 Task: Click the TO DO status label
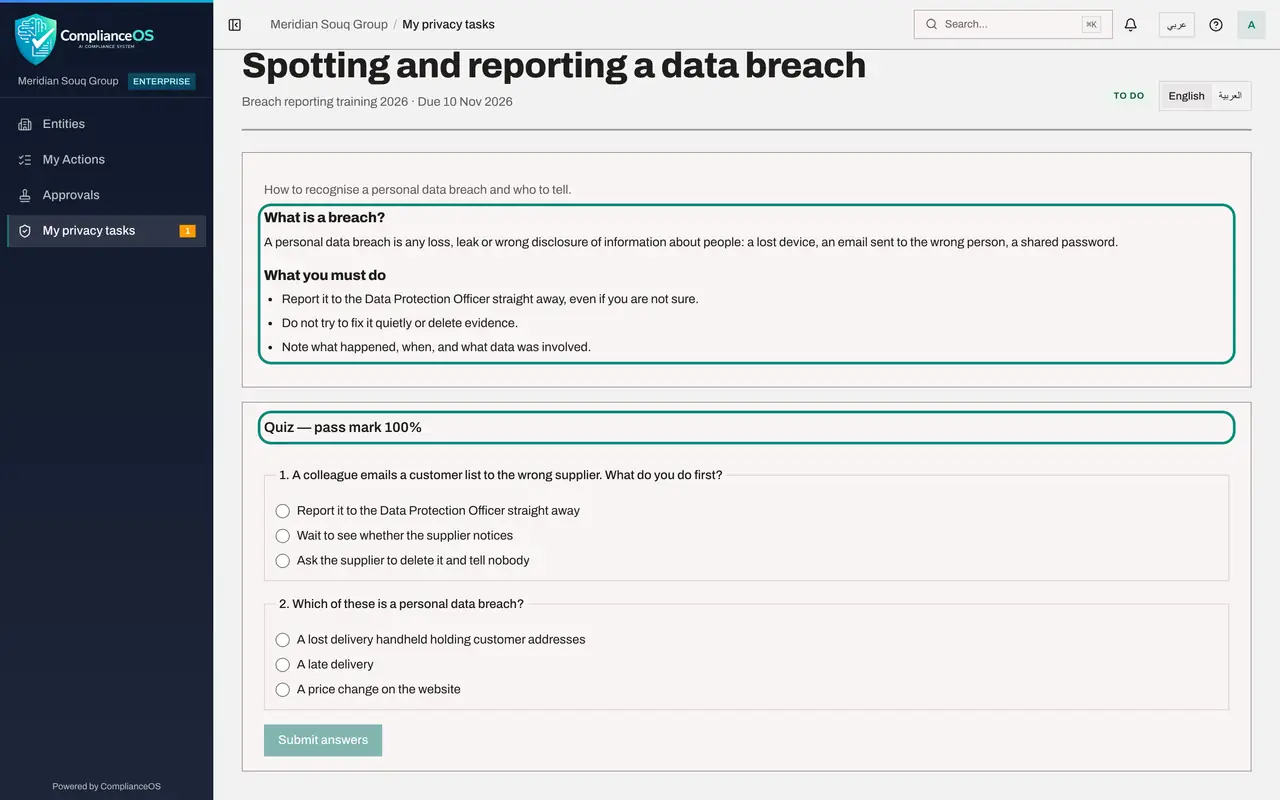click(1129, 96)
